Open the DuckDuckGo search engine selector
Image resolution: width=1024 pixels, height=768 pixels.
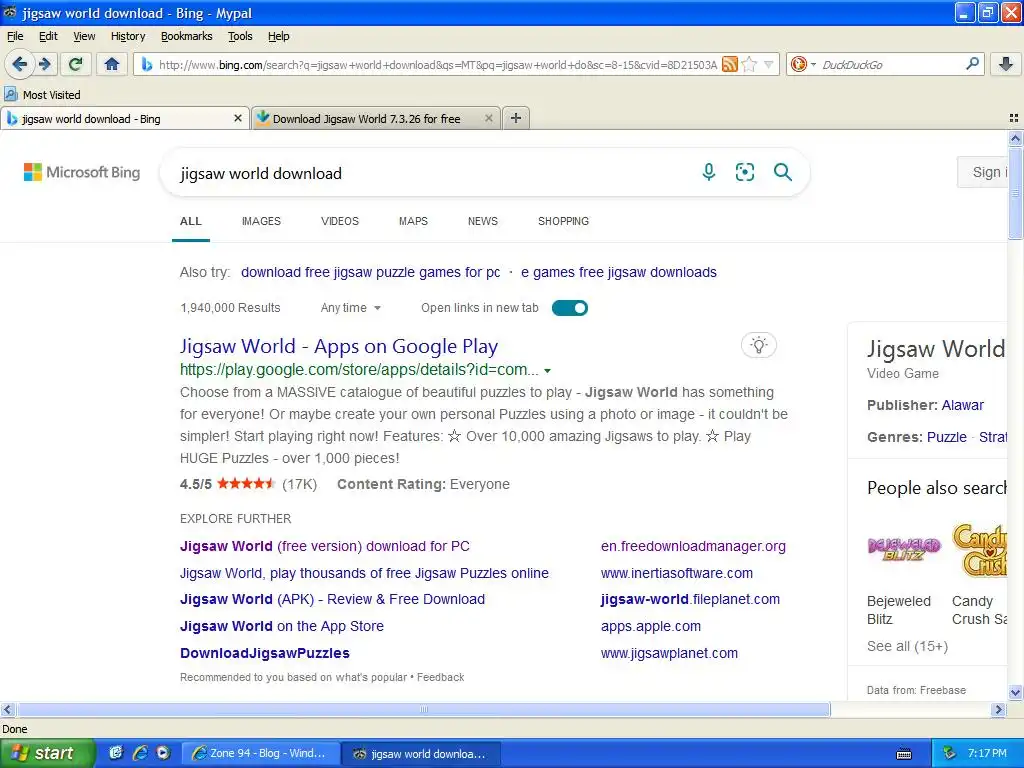click(x=803, y=64)
